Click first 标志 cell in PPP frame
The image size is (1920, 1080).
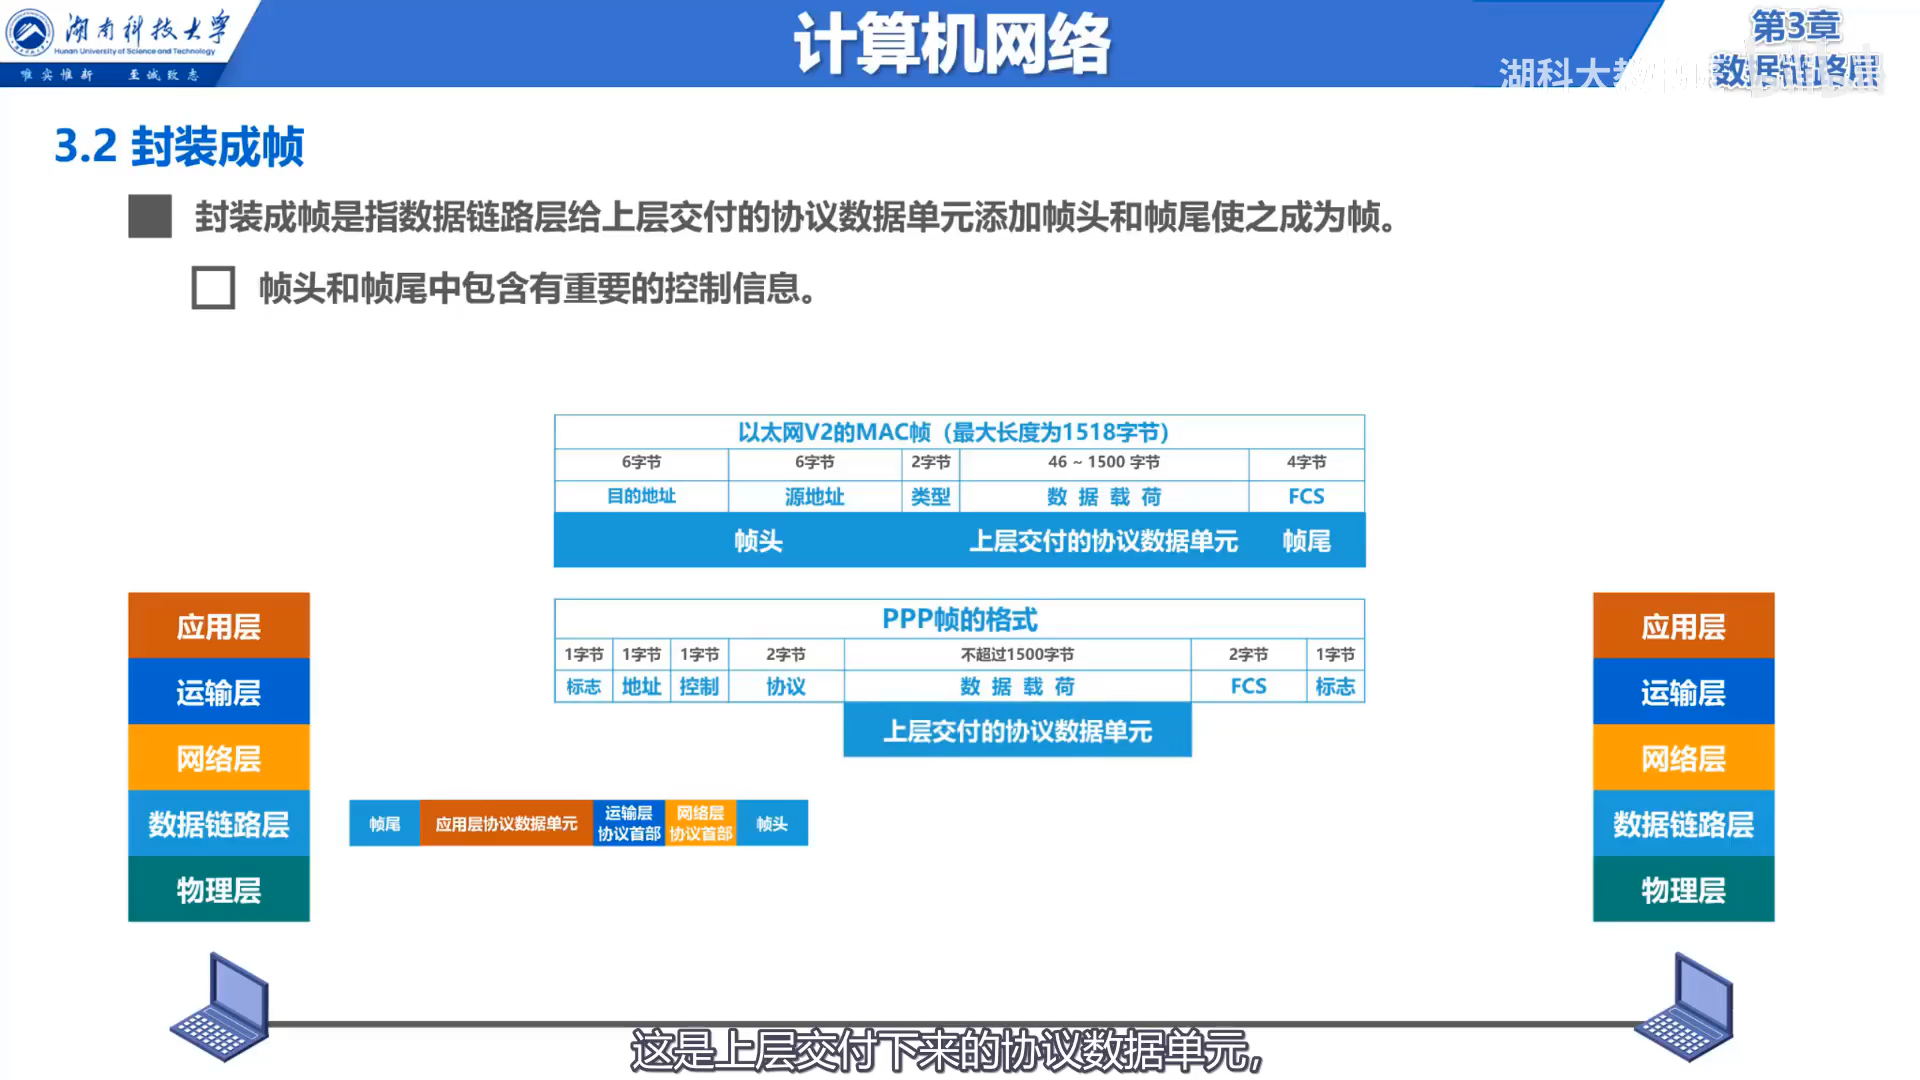pyautogui.click(x=584, y=686)
